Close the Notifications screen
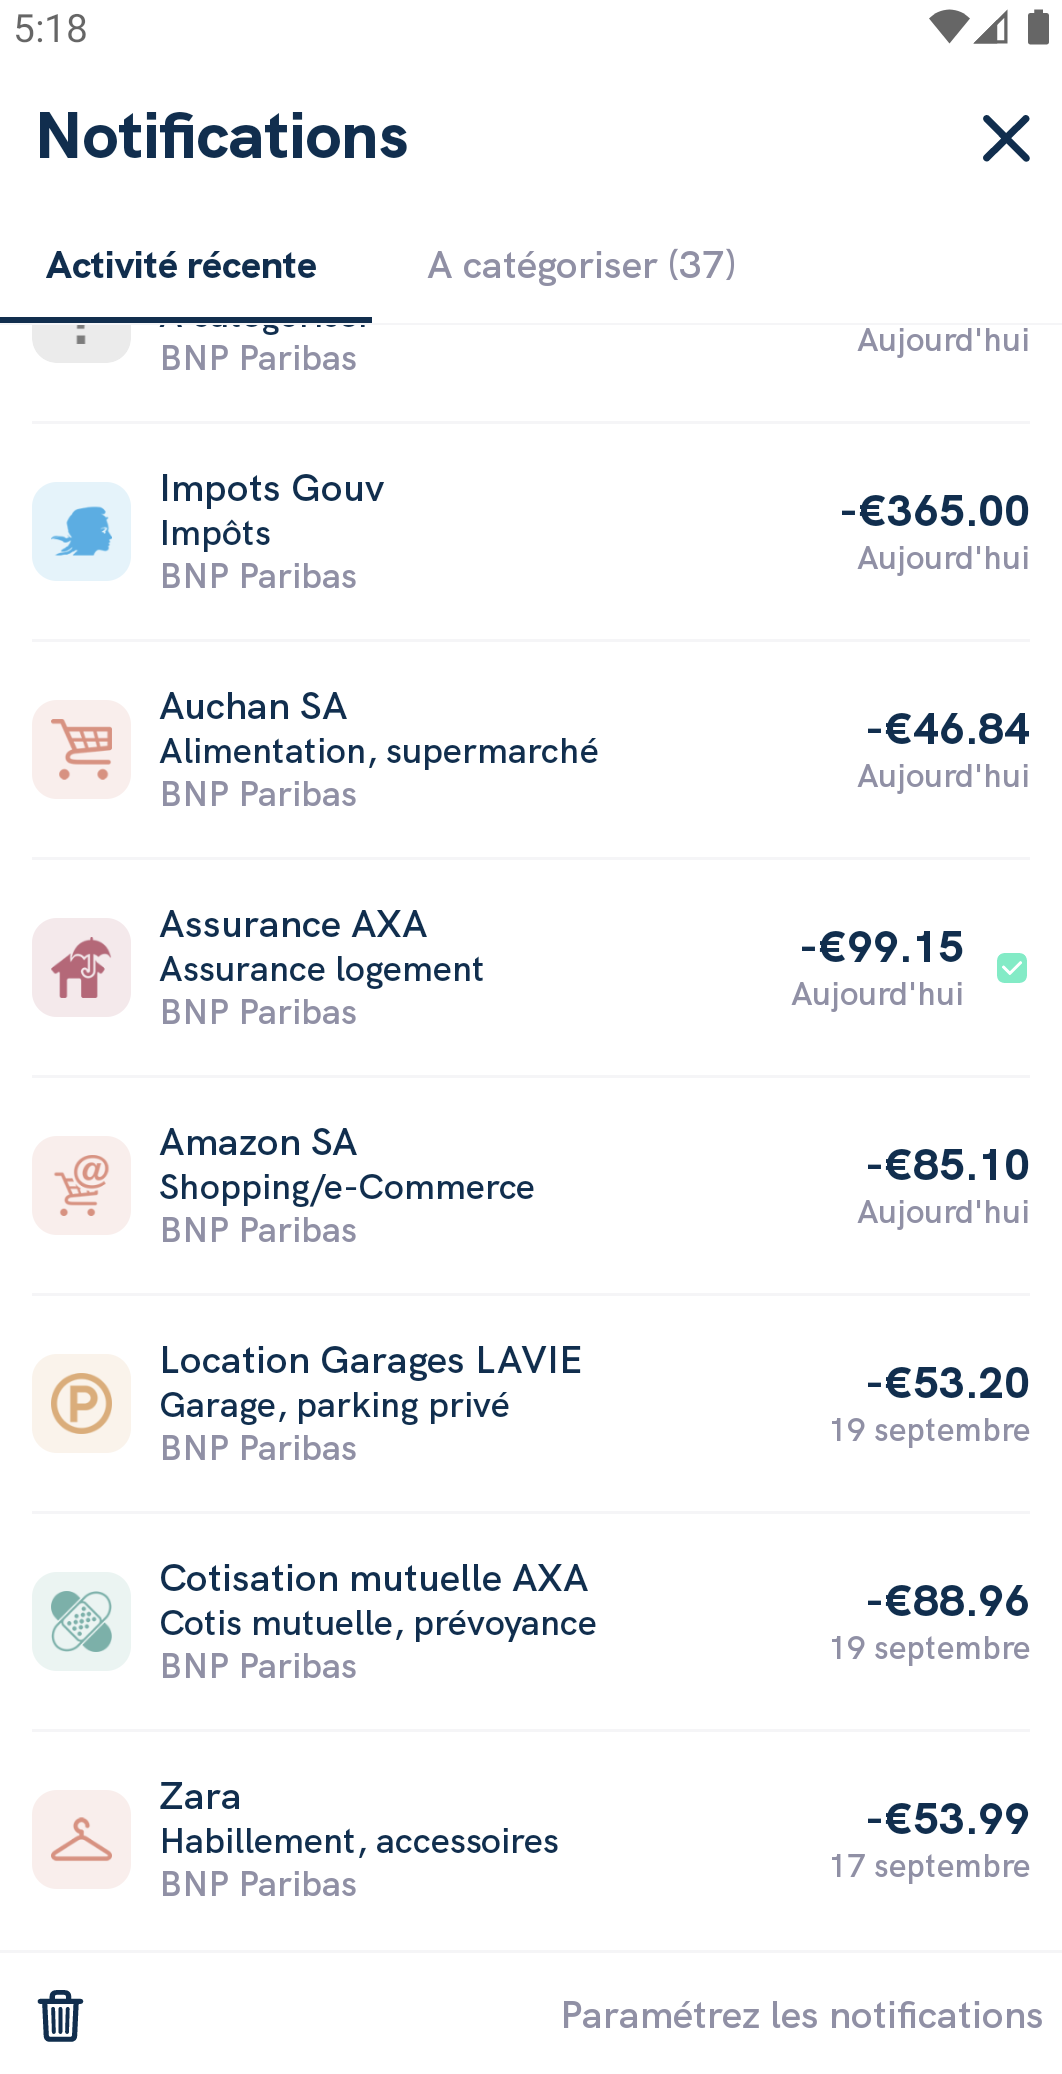1062x2074 pixels. point(1006,138)
